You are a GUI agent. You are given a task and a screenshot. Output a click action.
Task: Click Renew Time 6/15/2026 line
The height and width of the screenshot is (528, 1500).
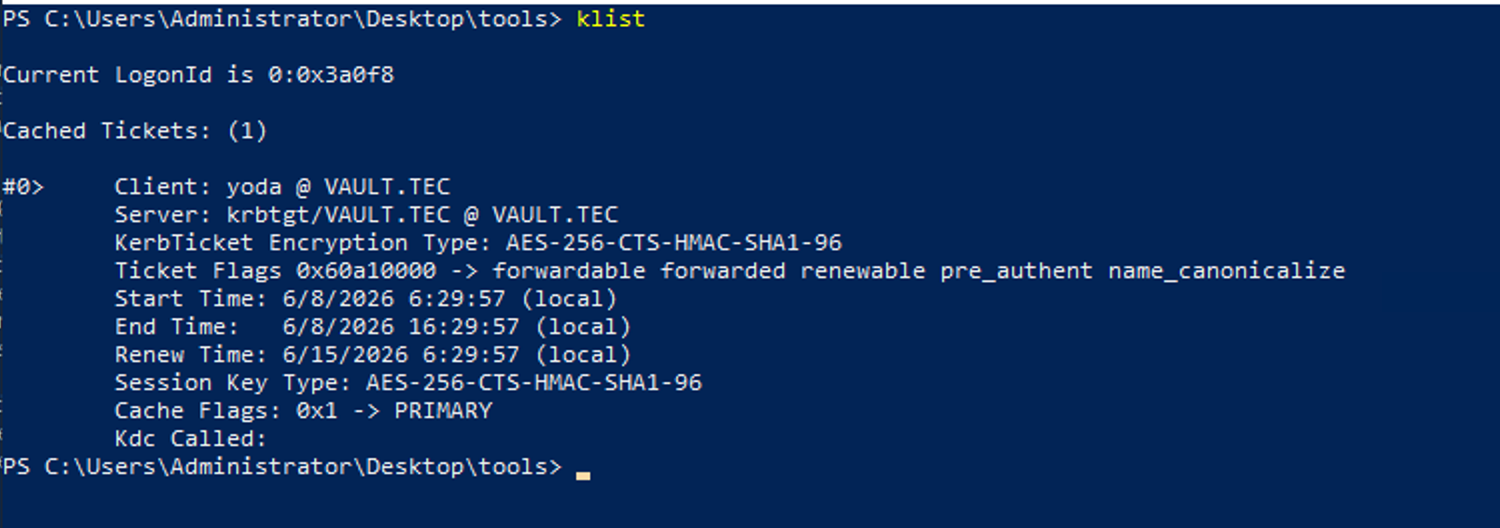point(373,355)
